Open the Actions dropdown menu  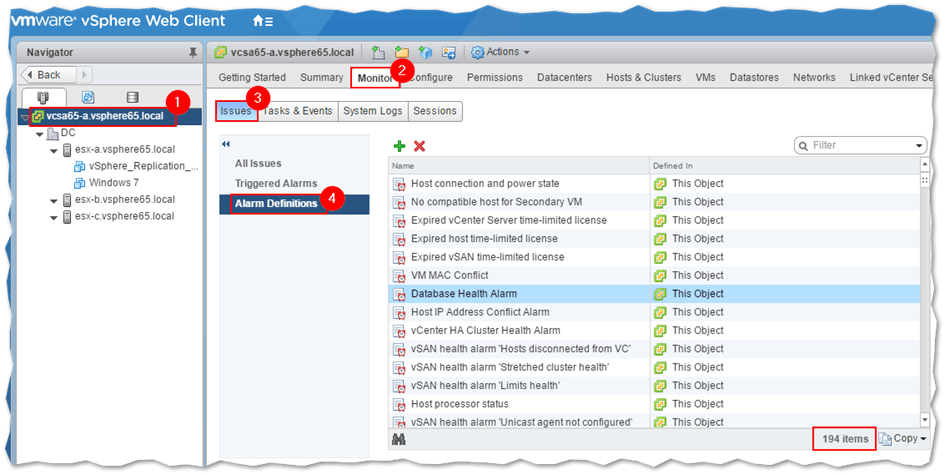501,52
